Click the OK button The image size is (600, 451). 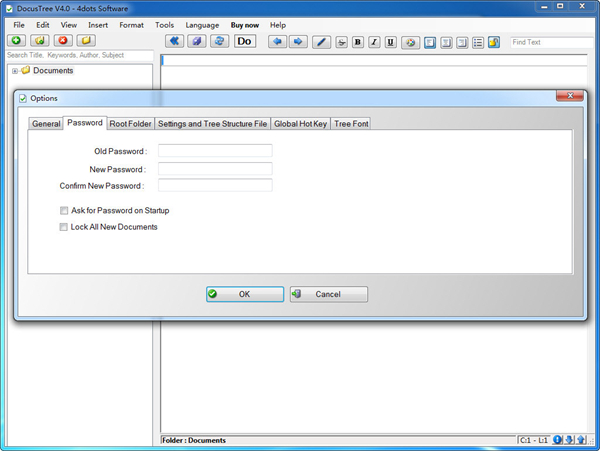pyautogui.click(x=245, y=294)
